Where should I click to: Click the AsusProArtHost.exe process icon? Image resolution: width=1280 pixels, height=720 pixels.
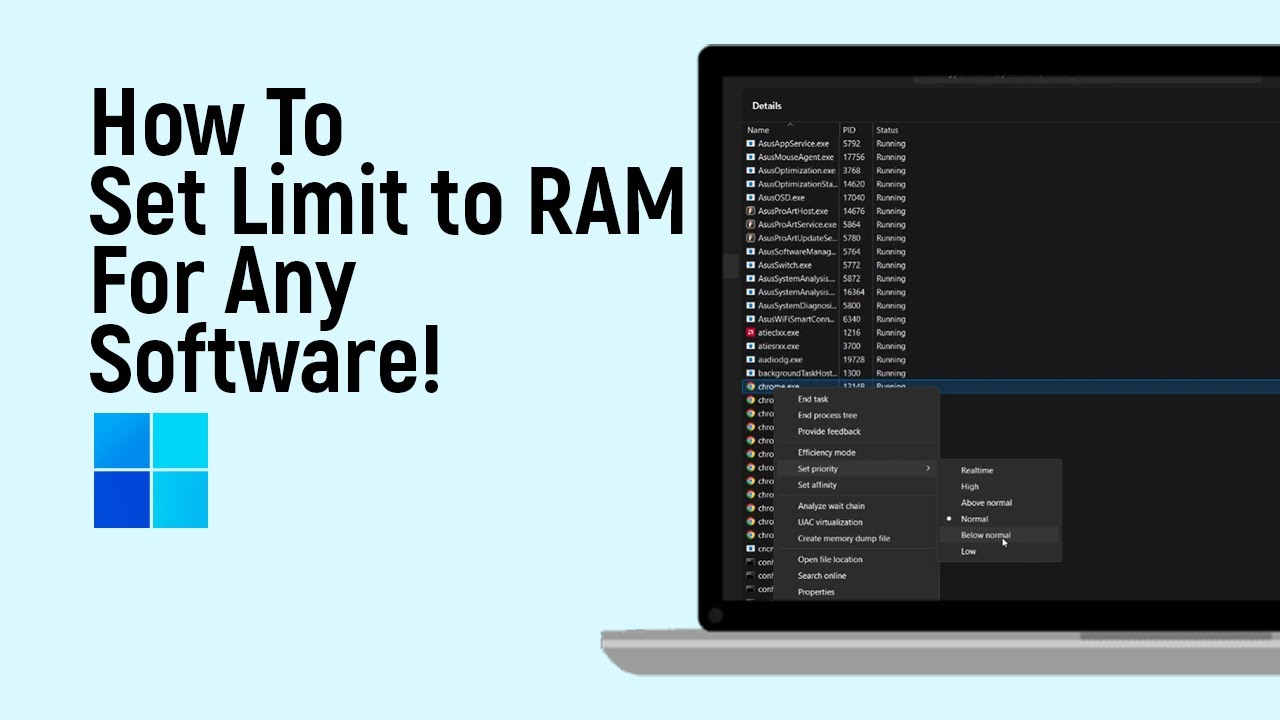[750, 211]
